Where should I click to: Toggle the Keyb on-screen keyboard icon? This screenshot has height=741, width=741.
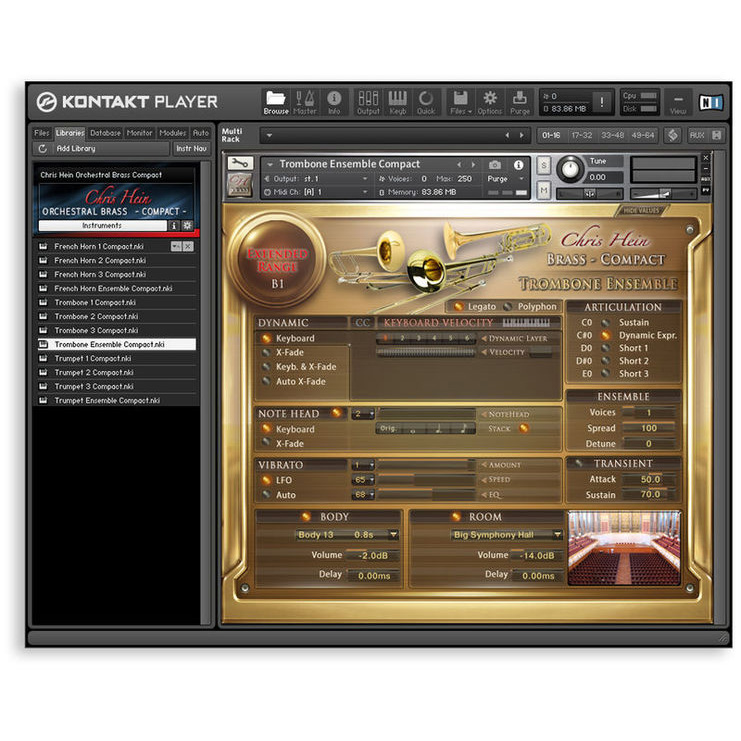[397, 102]
